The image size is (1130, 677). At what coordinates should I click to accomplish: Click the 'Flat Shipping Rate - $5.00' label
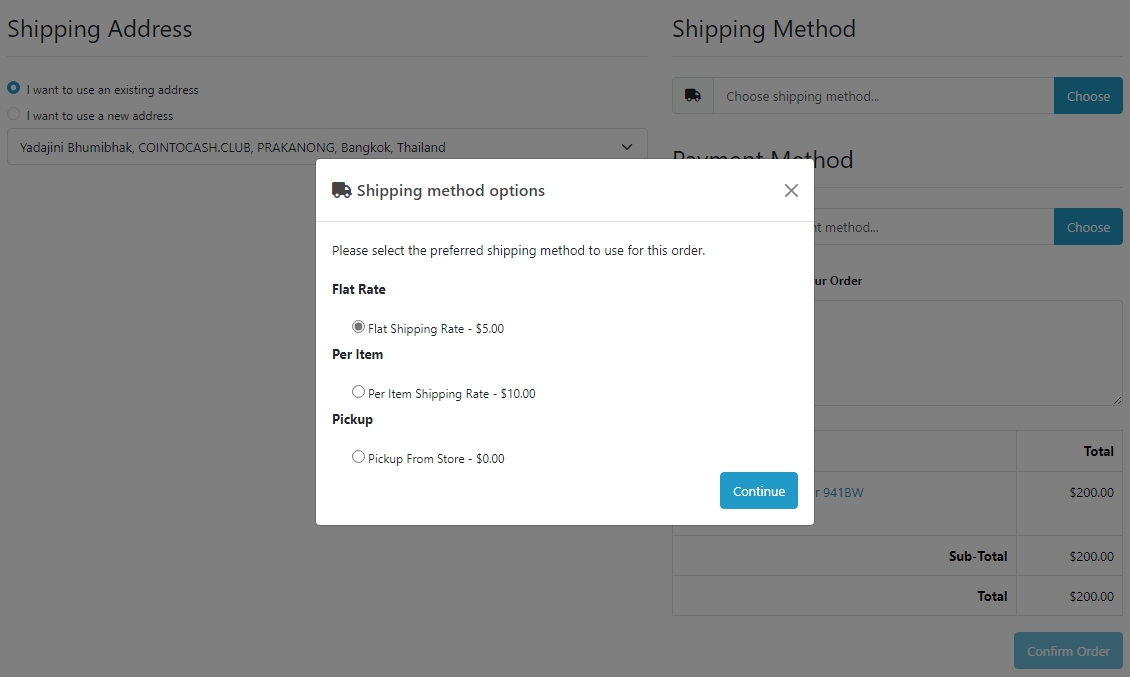click(436, 329)
